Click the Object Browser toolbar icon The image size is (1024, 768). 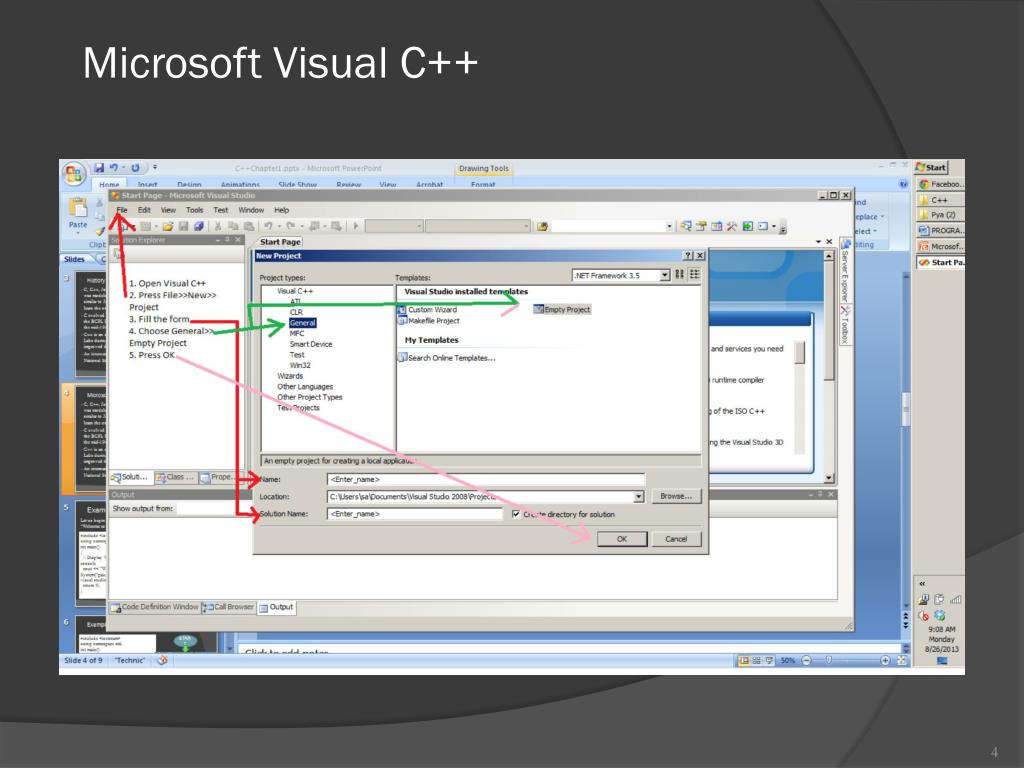pyautogui.click(x=716, y=226)
